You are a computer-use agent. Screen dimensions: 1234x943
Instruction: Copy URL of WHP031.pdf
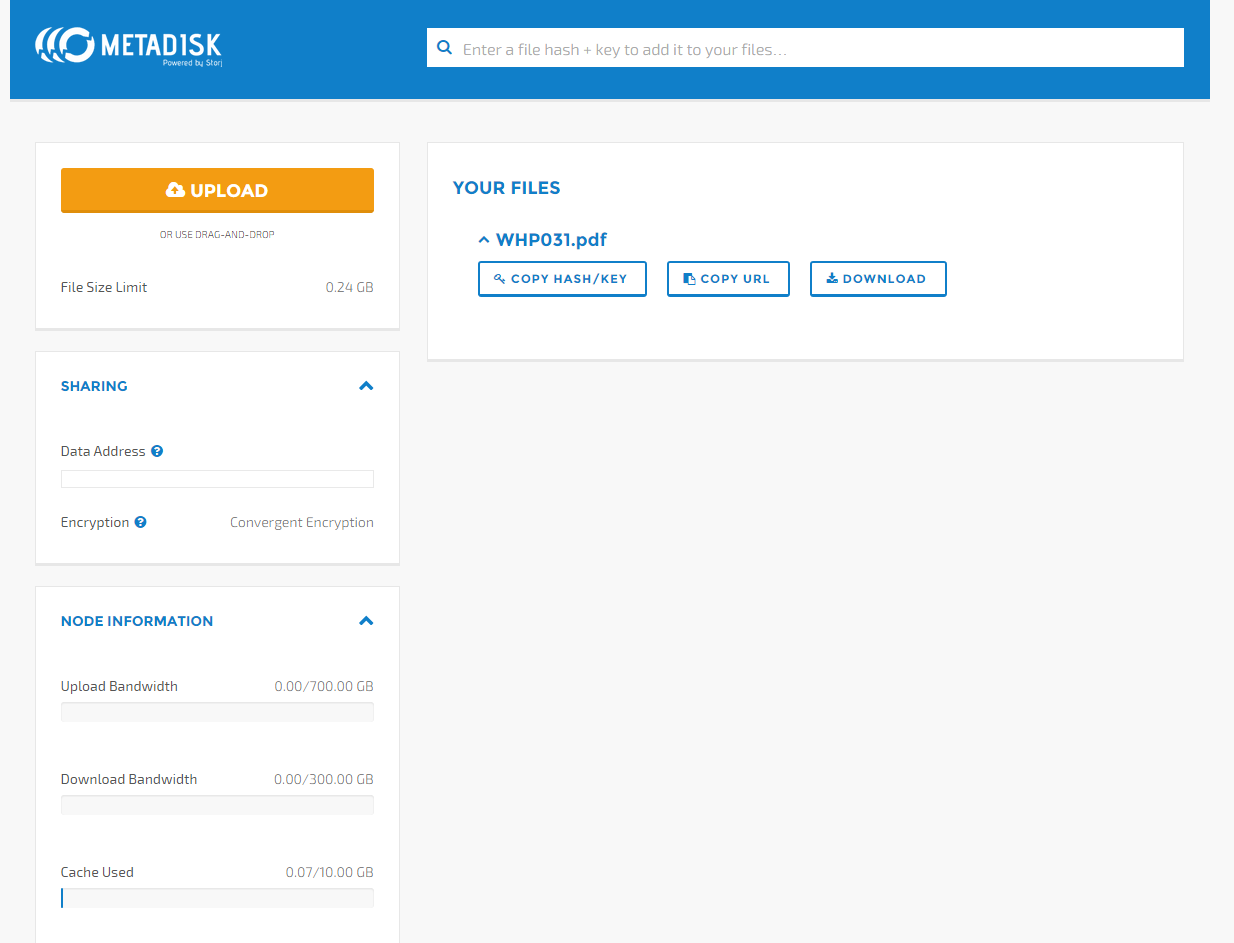coord(728,279)
